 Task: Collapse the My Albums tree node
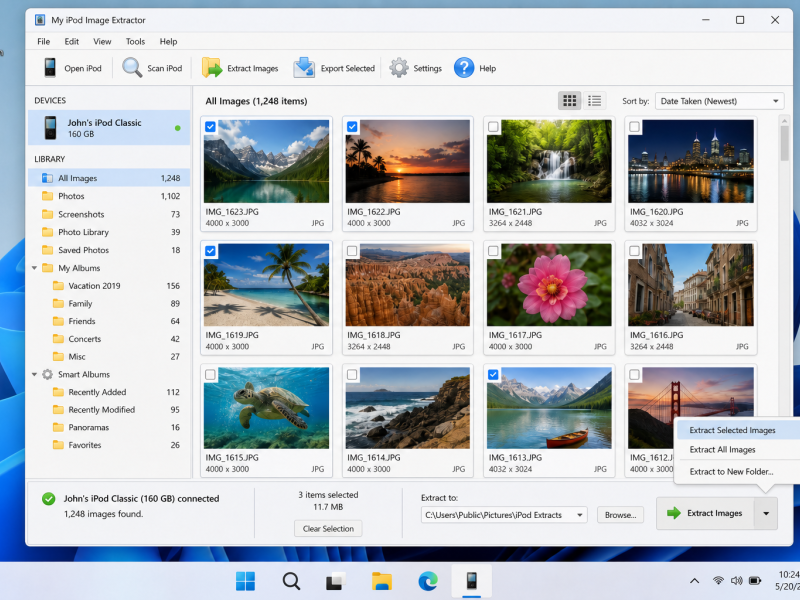click(x=34, y=268)
